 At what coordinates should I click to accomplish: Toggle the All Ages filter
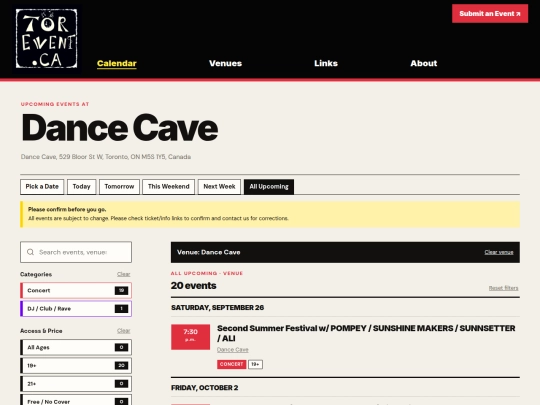click(76, 347)
